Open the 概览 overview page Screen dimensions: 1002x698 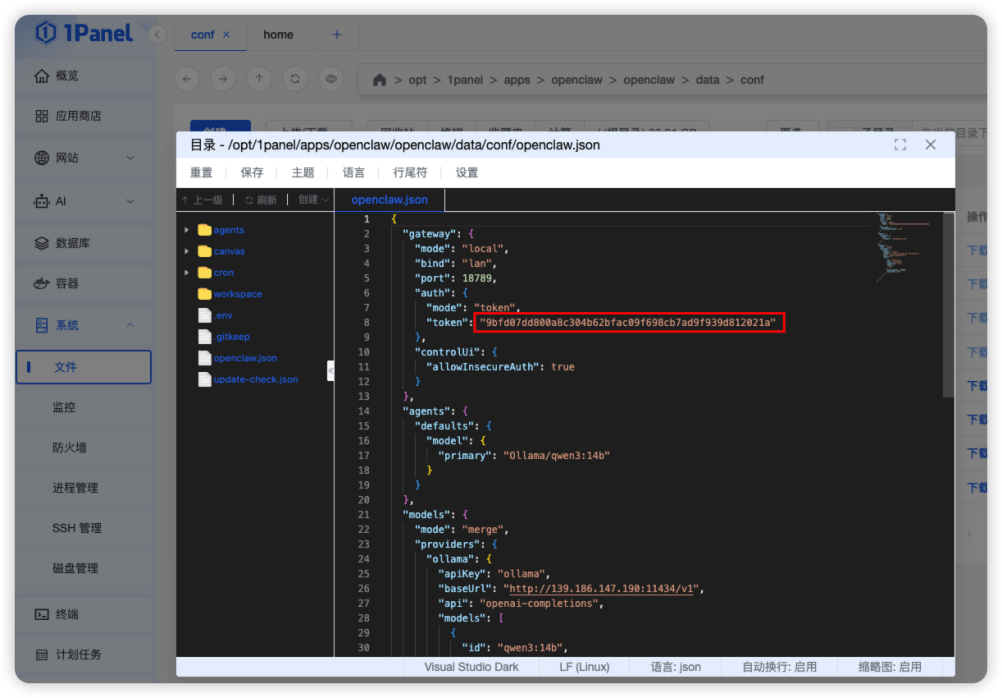point(84,75)
